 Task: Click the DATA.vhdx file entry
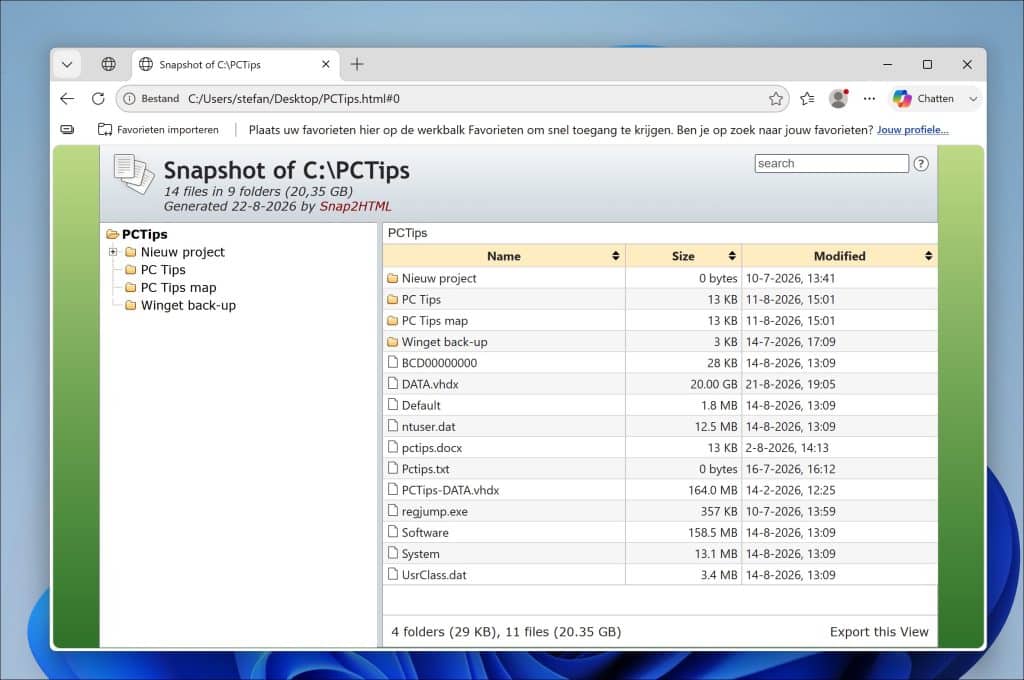pyautogui.click(x=430, y=384)
